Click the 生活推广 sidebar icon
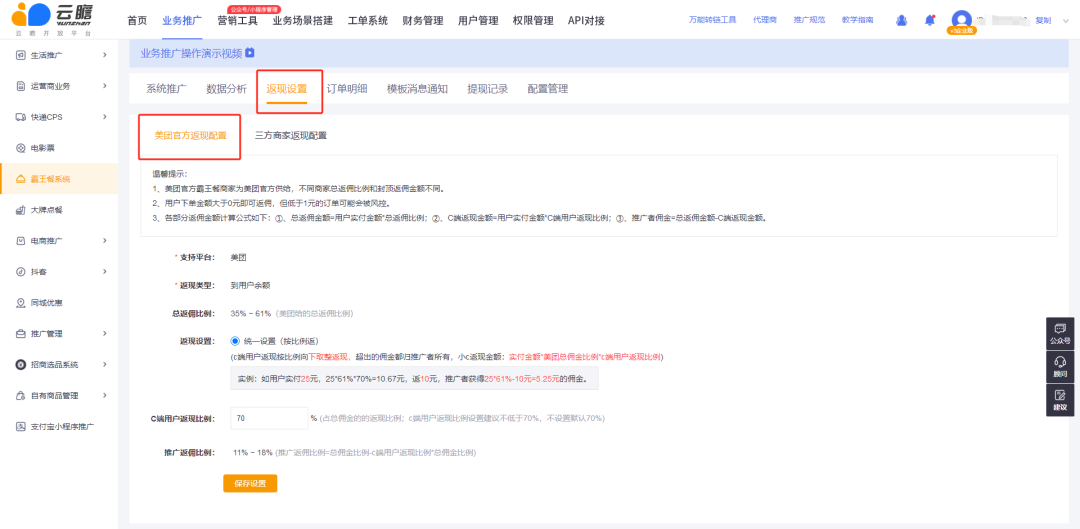1080x529 pixels. (20, 55)
